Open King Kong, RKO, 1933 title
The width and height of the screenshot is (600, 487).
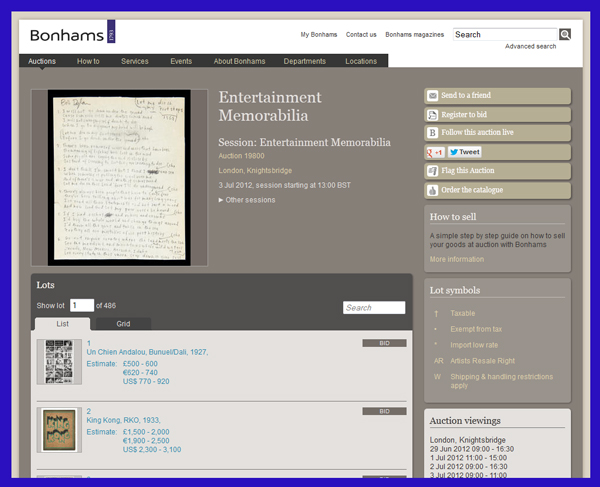click(123, 420)
